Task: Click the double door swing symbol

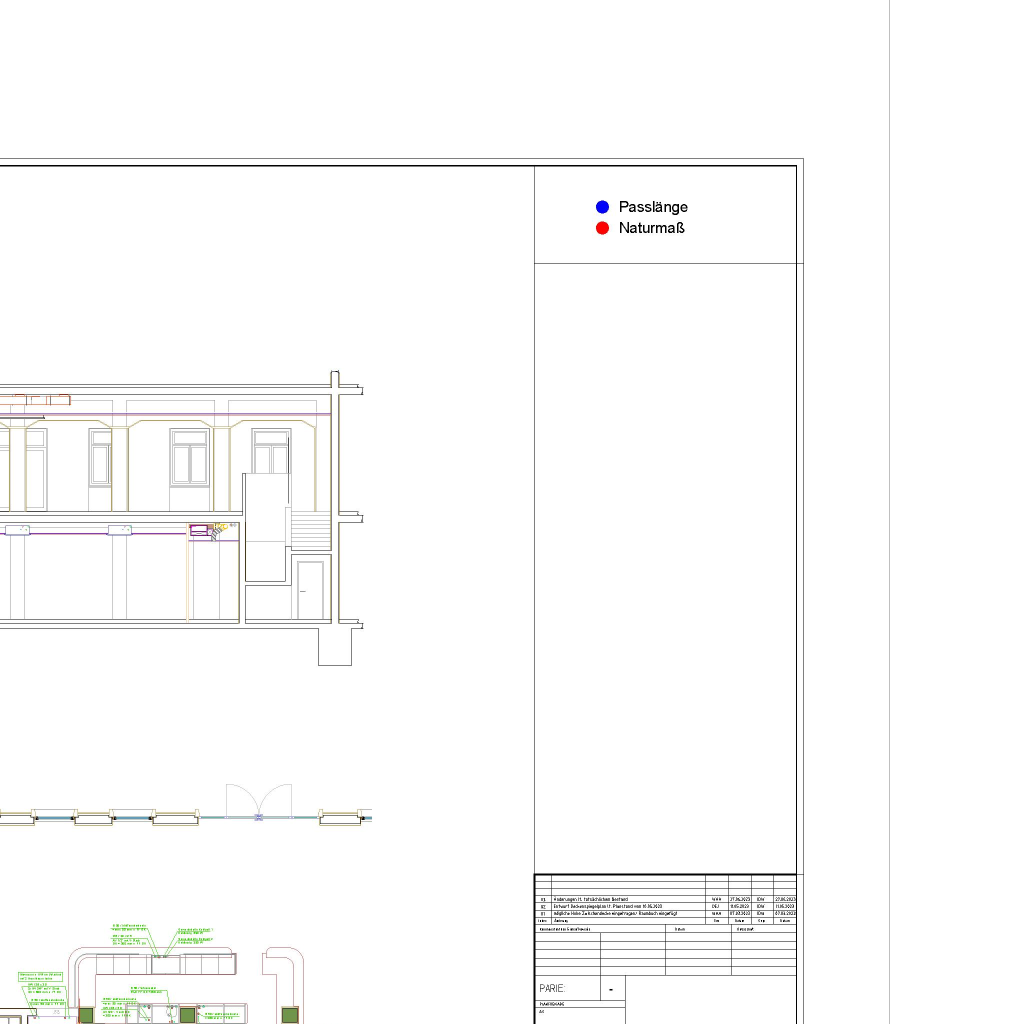Action: 259,802
